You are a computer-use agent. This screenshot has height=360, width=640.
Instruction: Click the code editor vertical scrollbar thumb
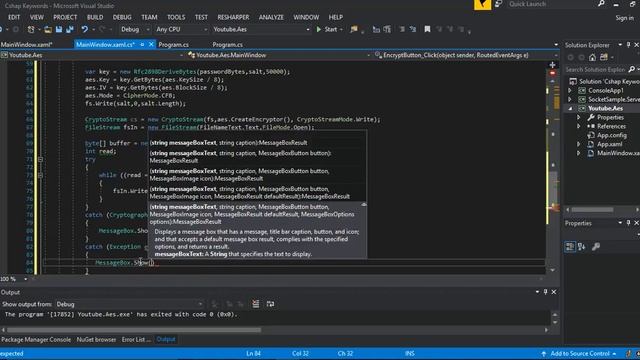tap(553, 190)
